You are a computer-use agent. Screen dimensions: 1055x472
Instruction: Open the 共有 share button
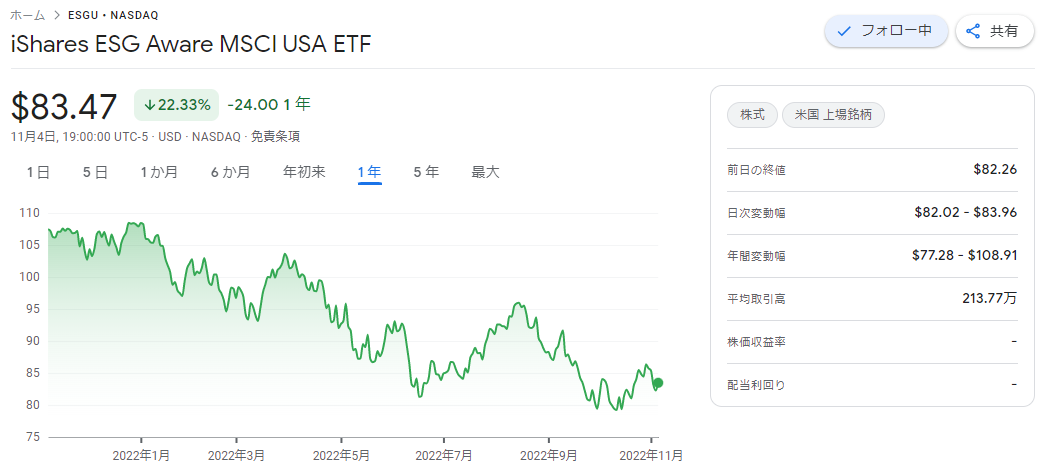(994, 31)
